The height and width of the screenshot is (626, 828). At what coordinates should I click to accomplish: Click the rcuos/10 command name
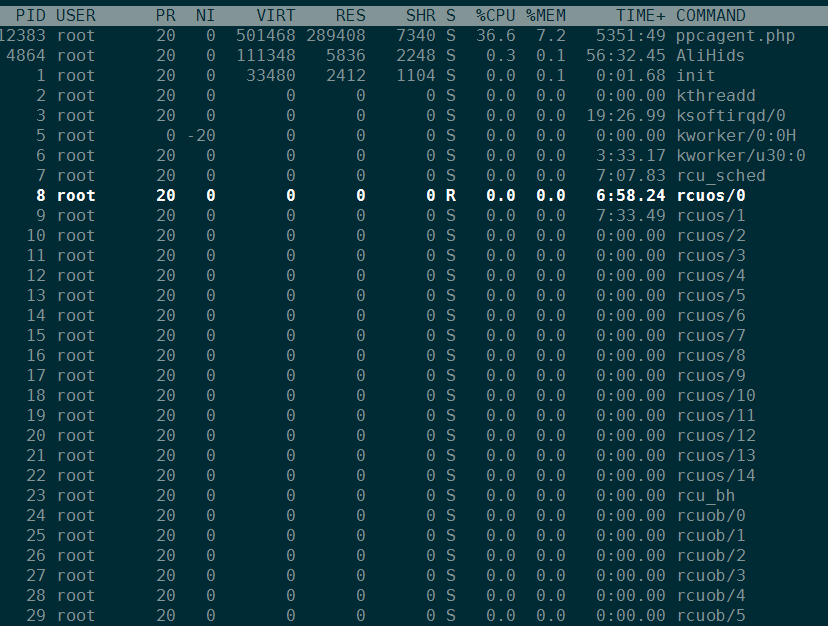(716, 396)
